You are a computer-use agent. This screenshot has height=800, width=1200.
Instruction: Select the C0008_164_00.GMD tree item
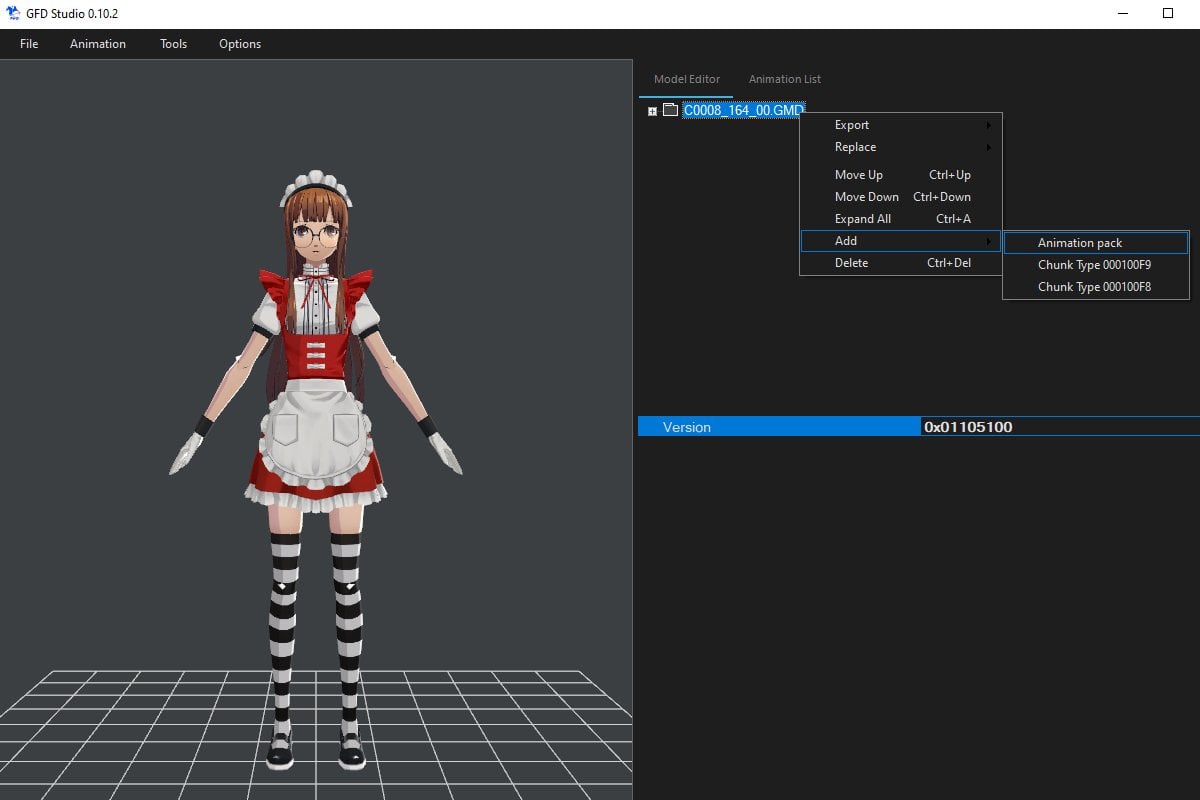point(743,110)
